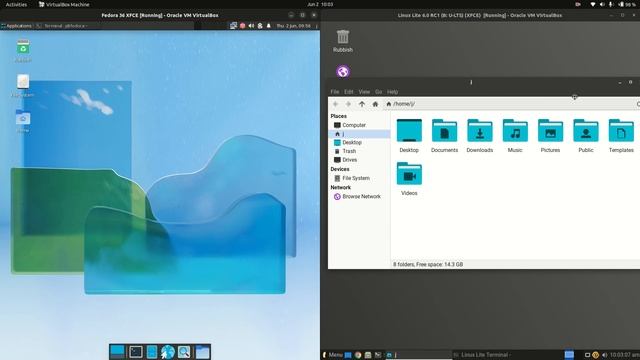640x360 pixels.
Task: Open home folder from Fedora dock
Action: [202, 351]
